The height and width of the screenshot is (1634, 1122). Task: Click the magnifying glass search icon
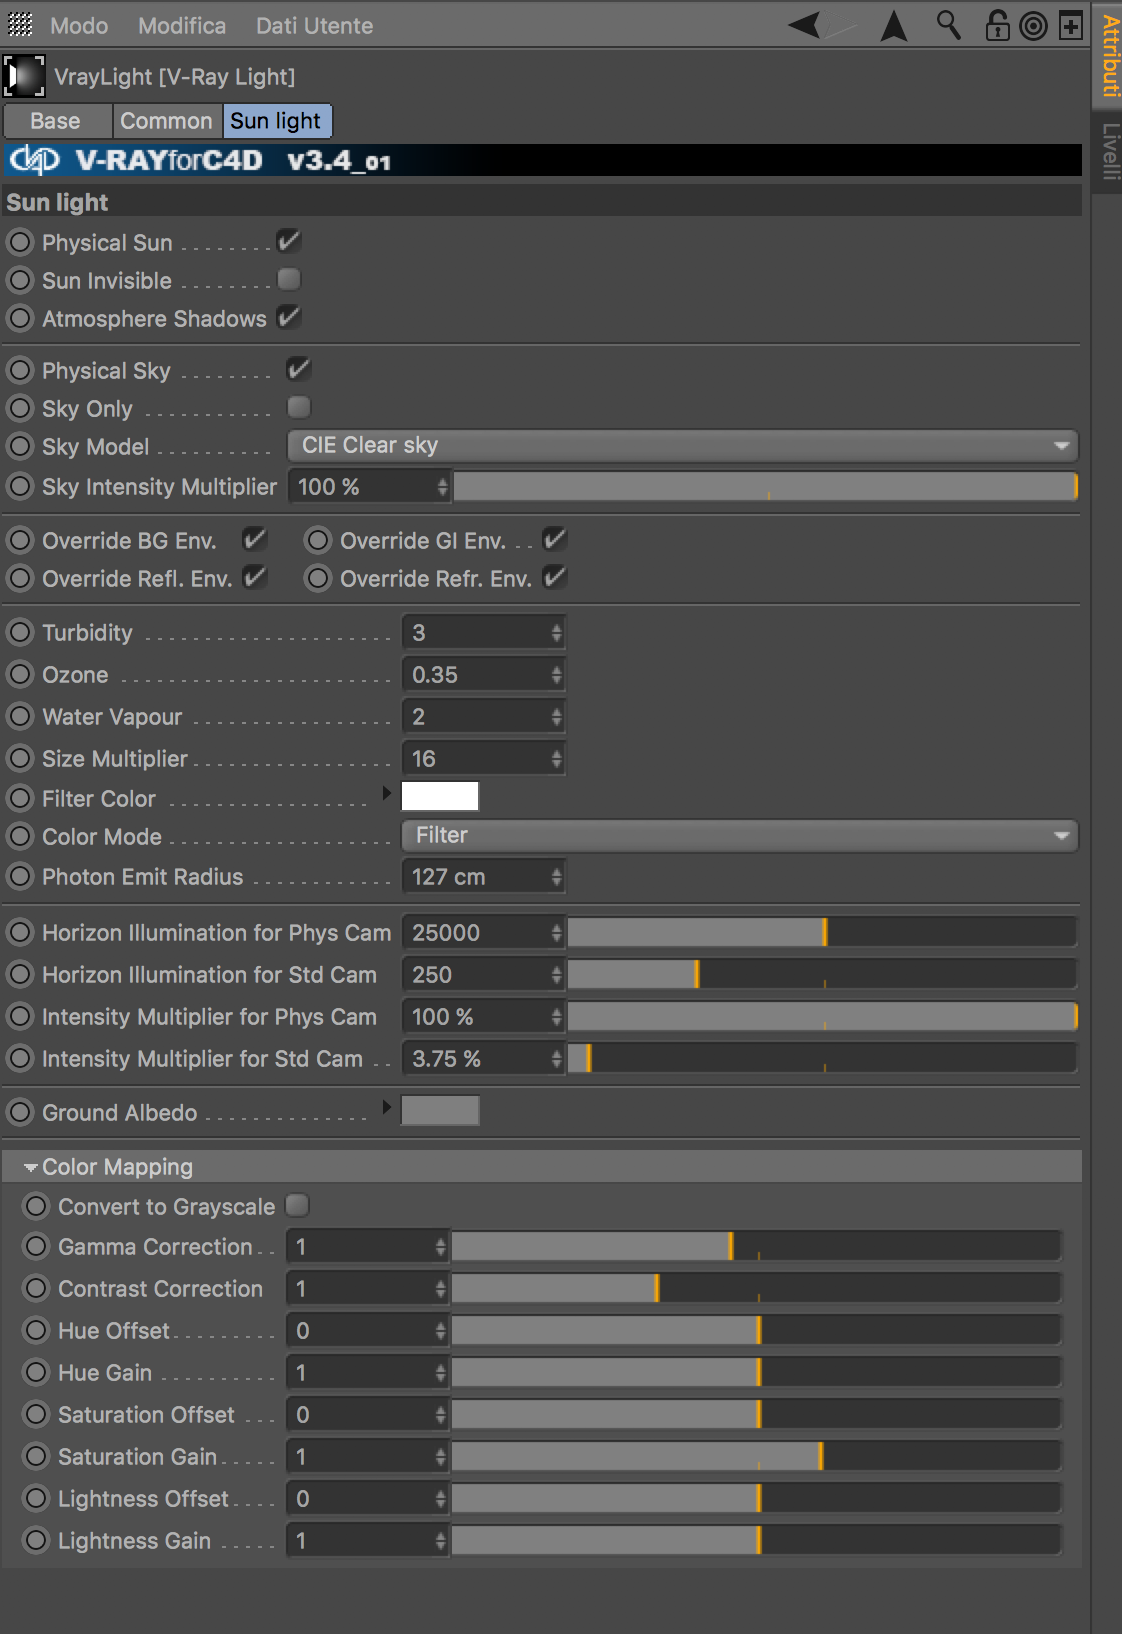click(x=948, y=25)
